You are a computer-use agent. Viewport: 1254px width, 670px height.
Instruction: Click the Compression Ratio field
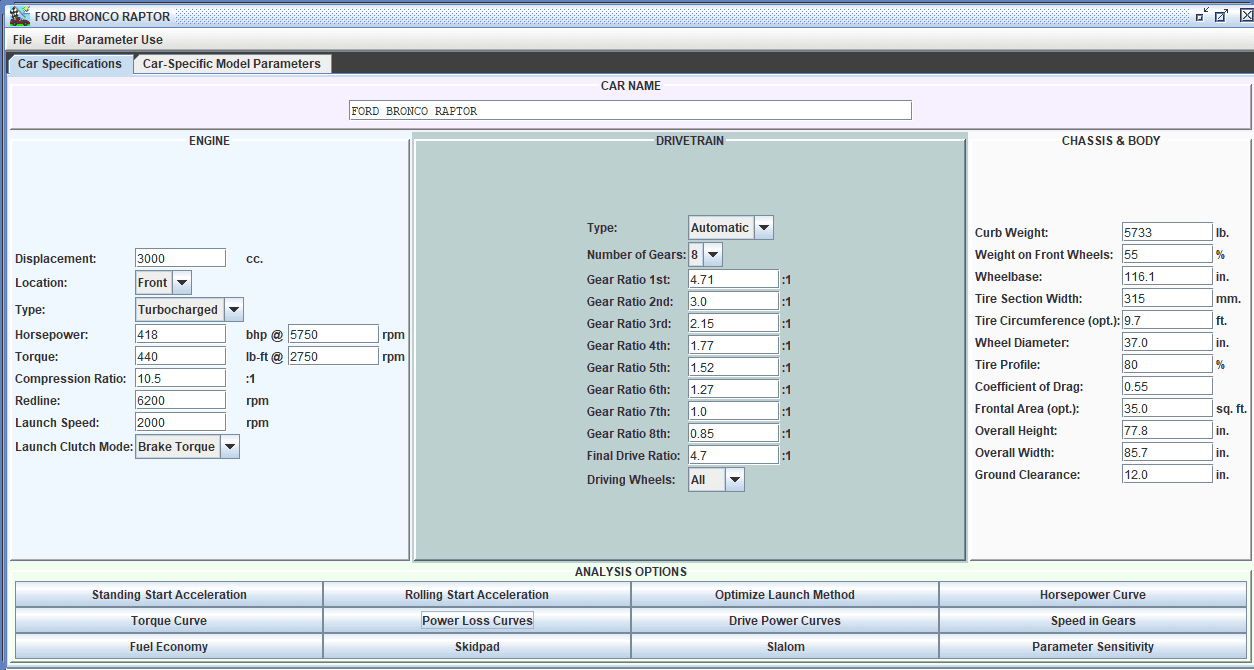(x=180, y=378)
